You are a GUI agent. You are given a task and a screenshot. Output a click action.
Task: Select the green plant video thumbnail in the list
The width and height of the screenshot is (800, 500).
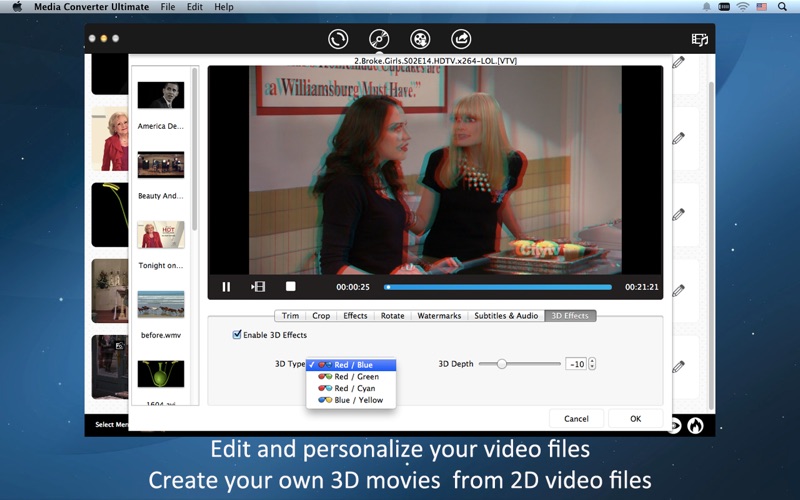[161, 374]
